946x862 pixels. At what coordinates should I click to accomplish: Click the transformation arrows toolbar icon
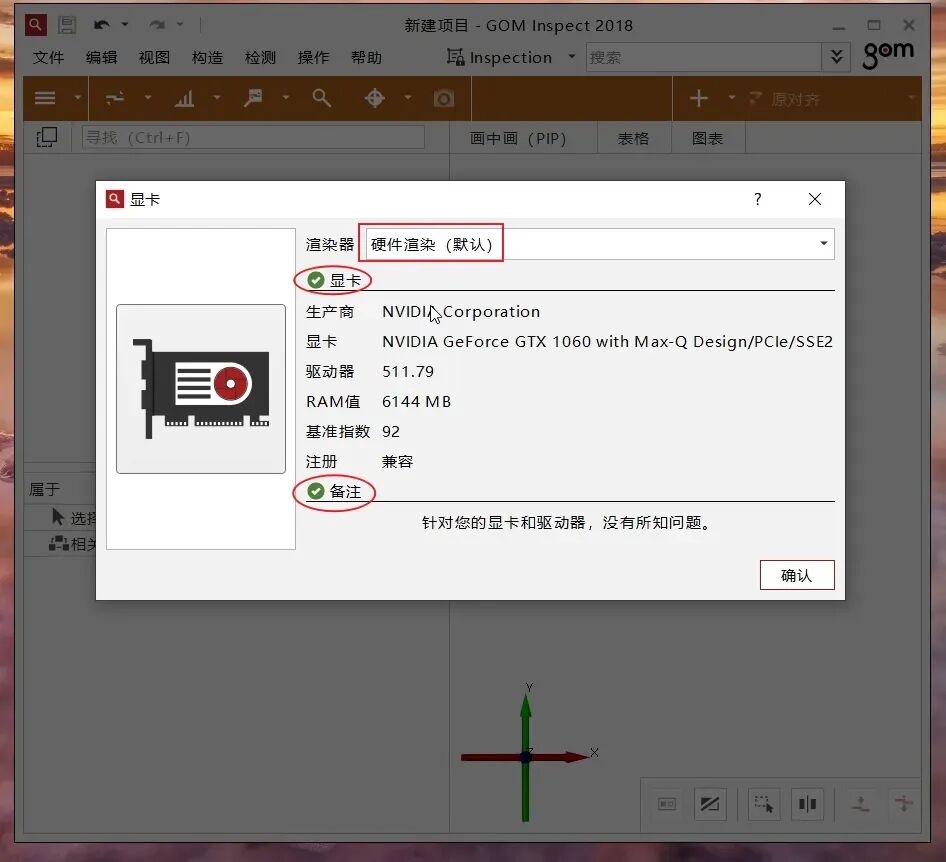pyautogui.click(x=115, y=98)
